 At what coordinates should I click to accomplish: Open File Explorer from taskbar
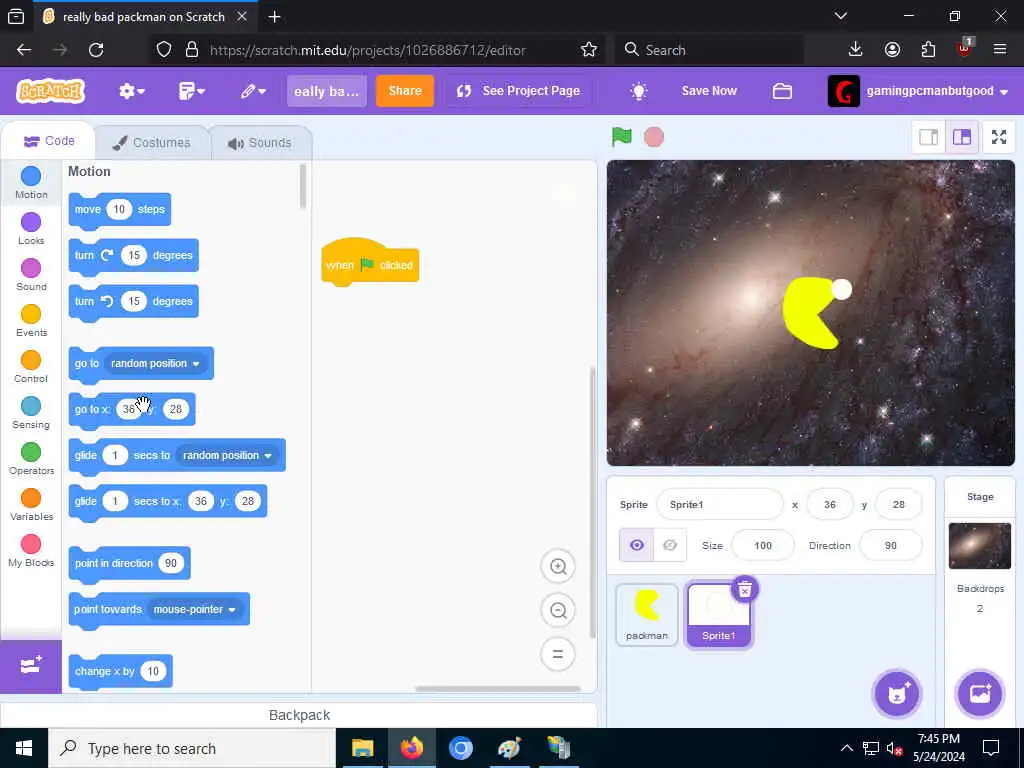[x=362, y=748]
